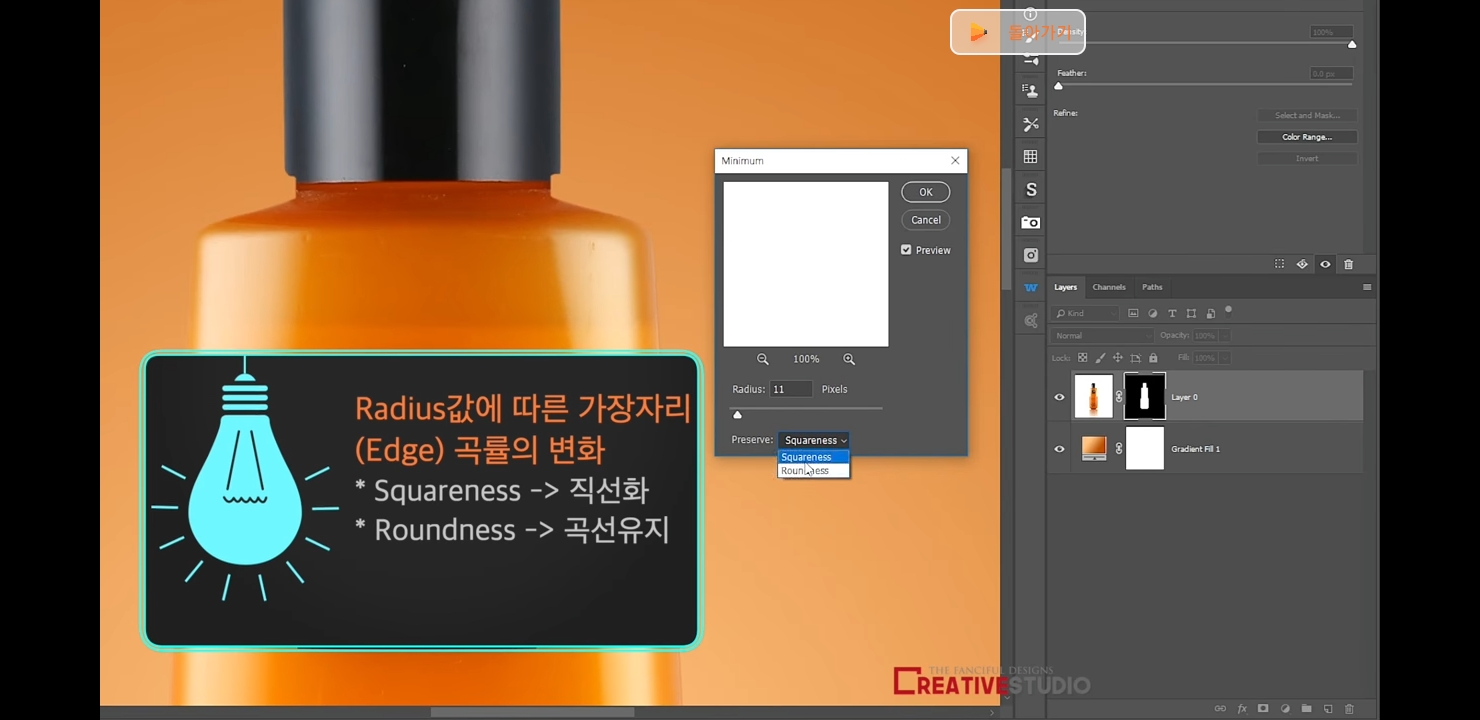Select Gradient Fill 1 mask thumbnail

pos(1145,448)
